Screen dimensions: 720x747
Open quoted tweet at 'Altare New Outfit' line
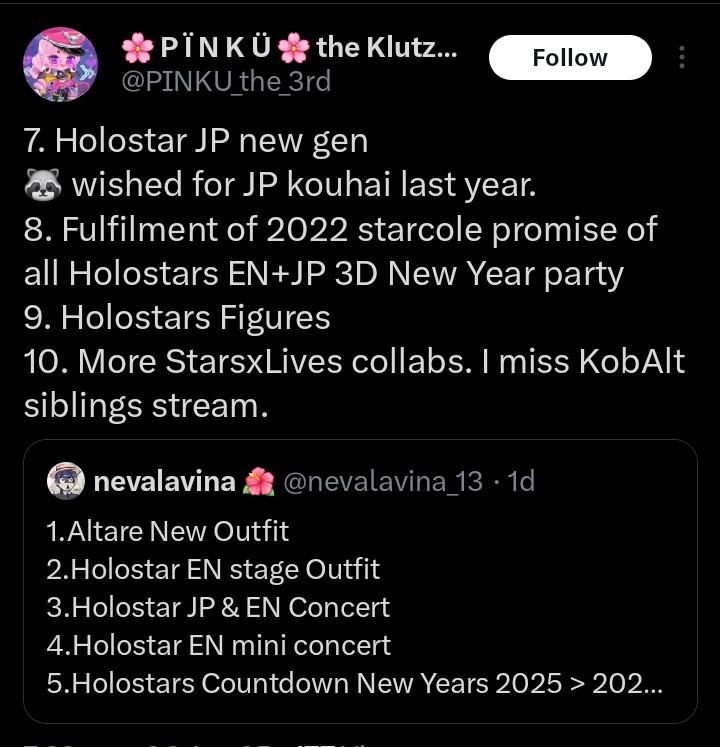[168, 531]
